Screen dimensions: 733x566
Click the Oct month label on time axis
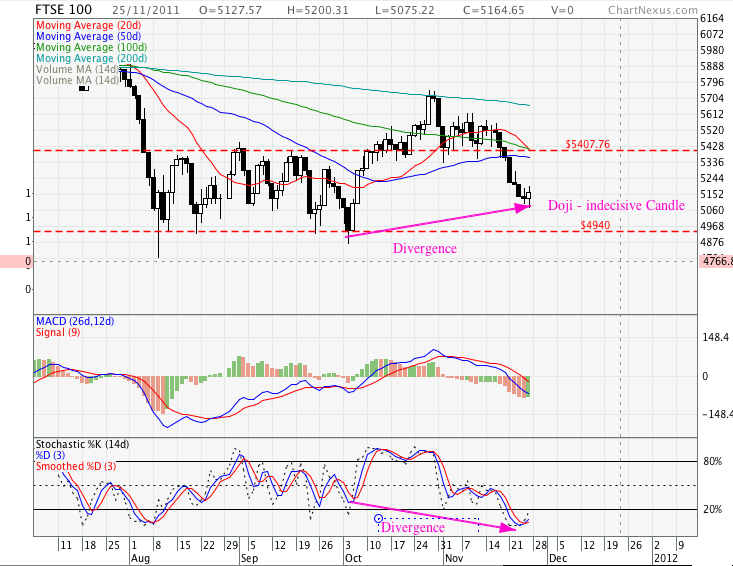[x=353, y=558]
